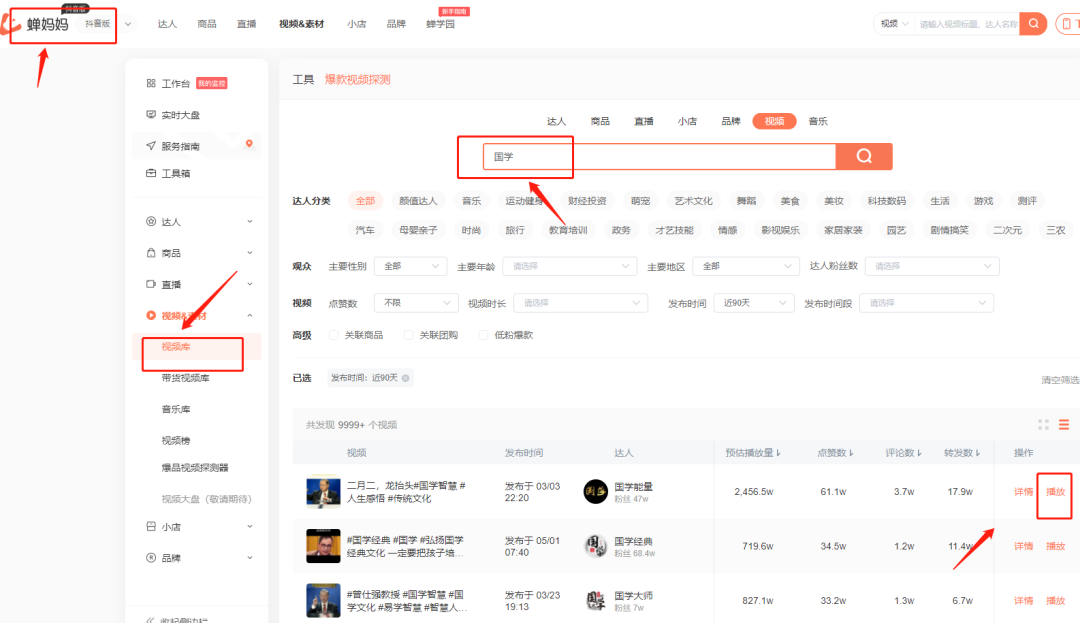Viewport: 1080px width, 623px height.
Task: Open 爆品视频探测器 in the sidebar
Action: coord(195,467)
